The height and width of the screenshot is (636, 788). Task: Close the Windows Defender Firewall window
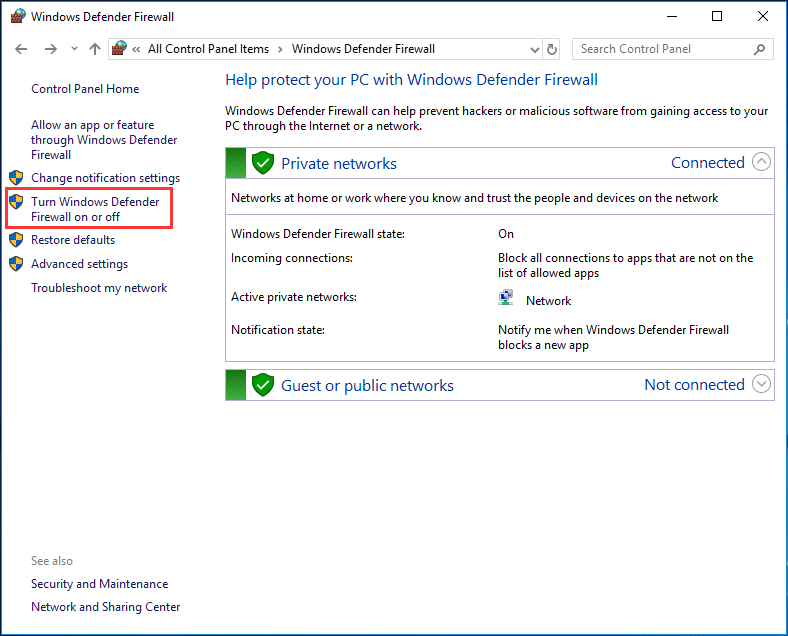pos(763,17)
